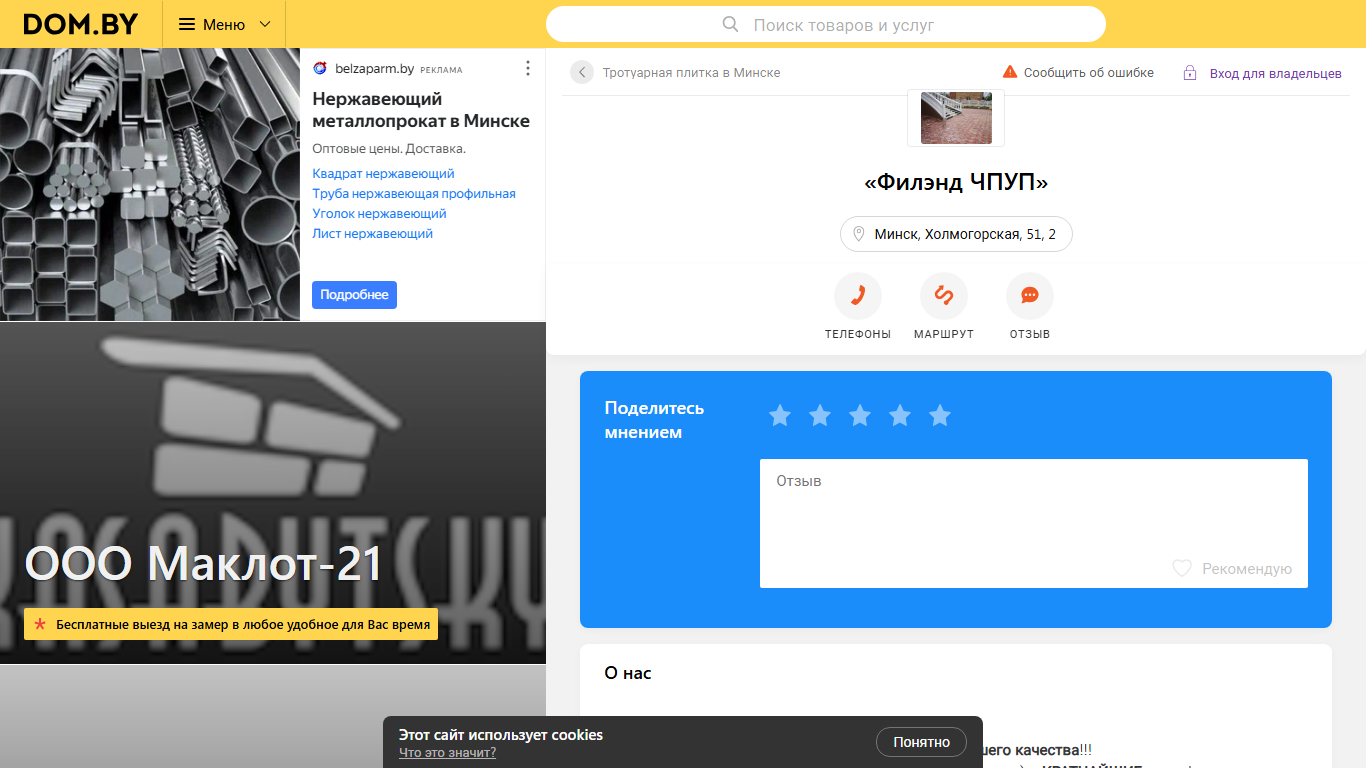Click the stainless steel pipes ad image
The height and width of the screenshot is (768, 1366).
pos(150,184)
